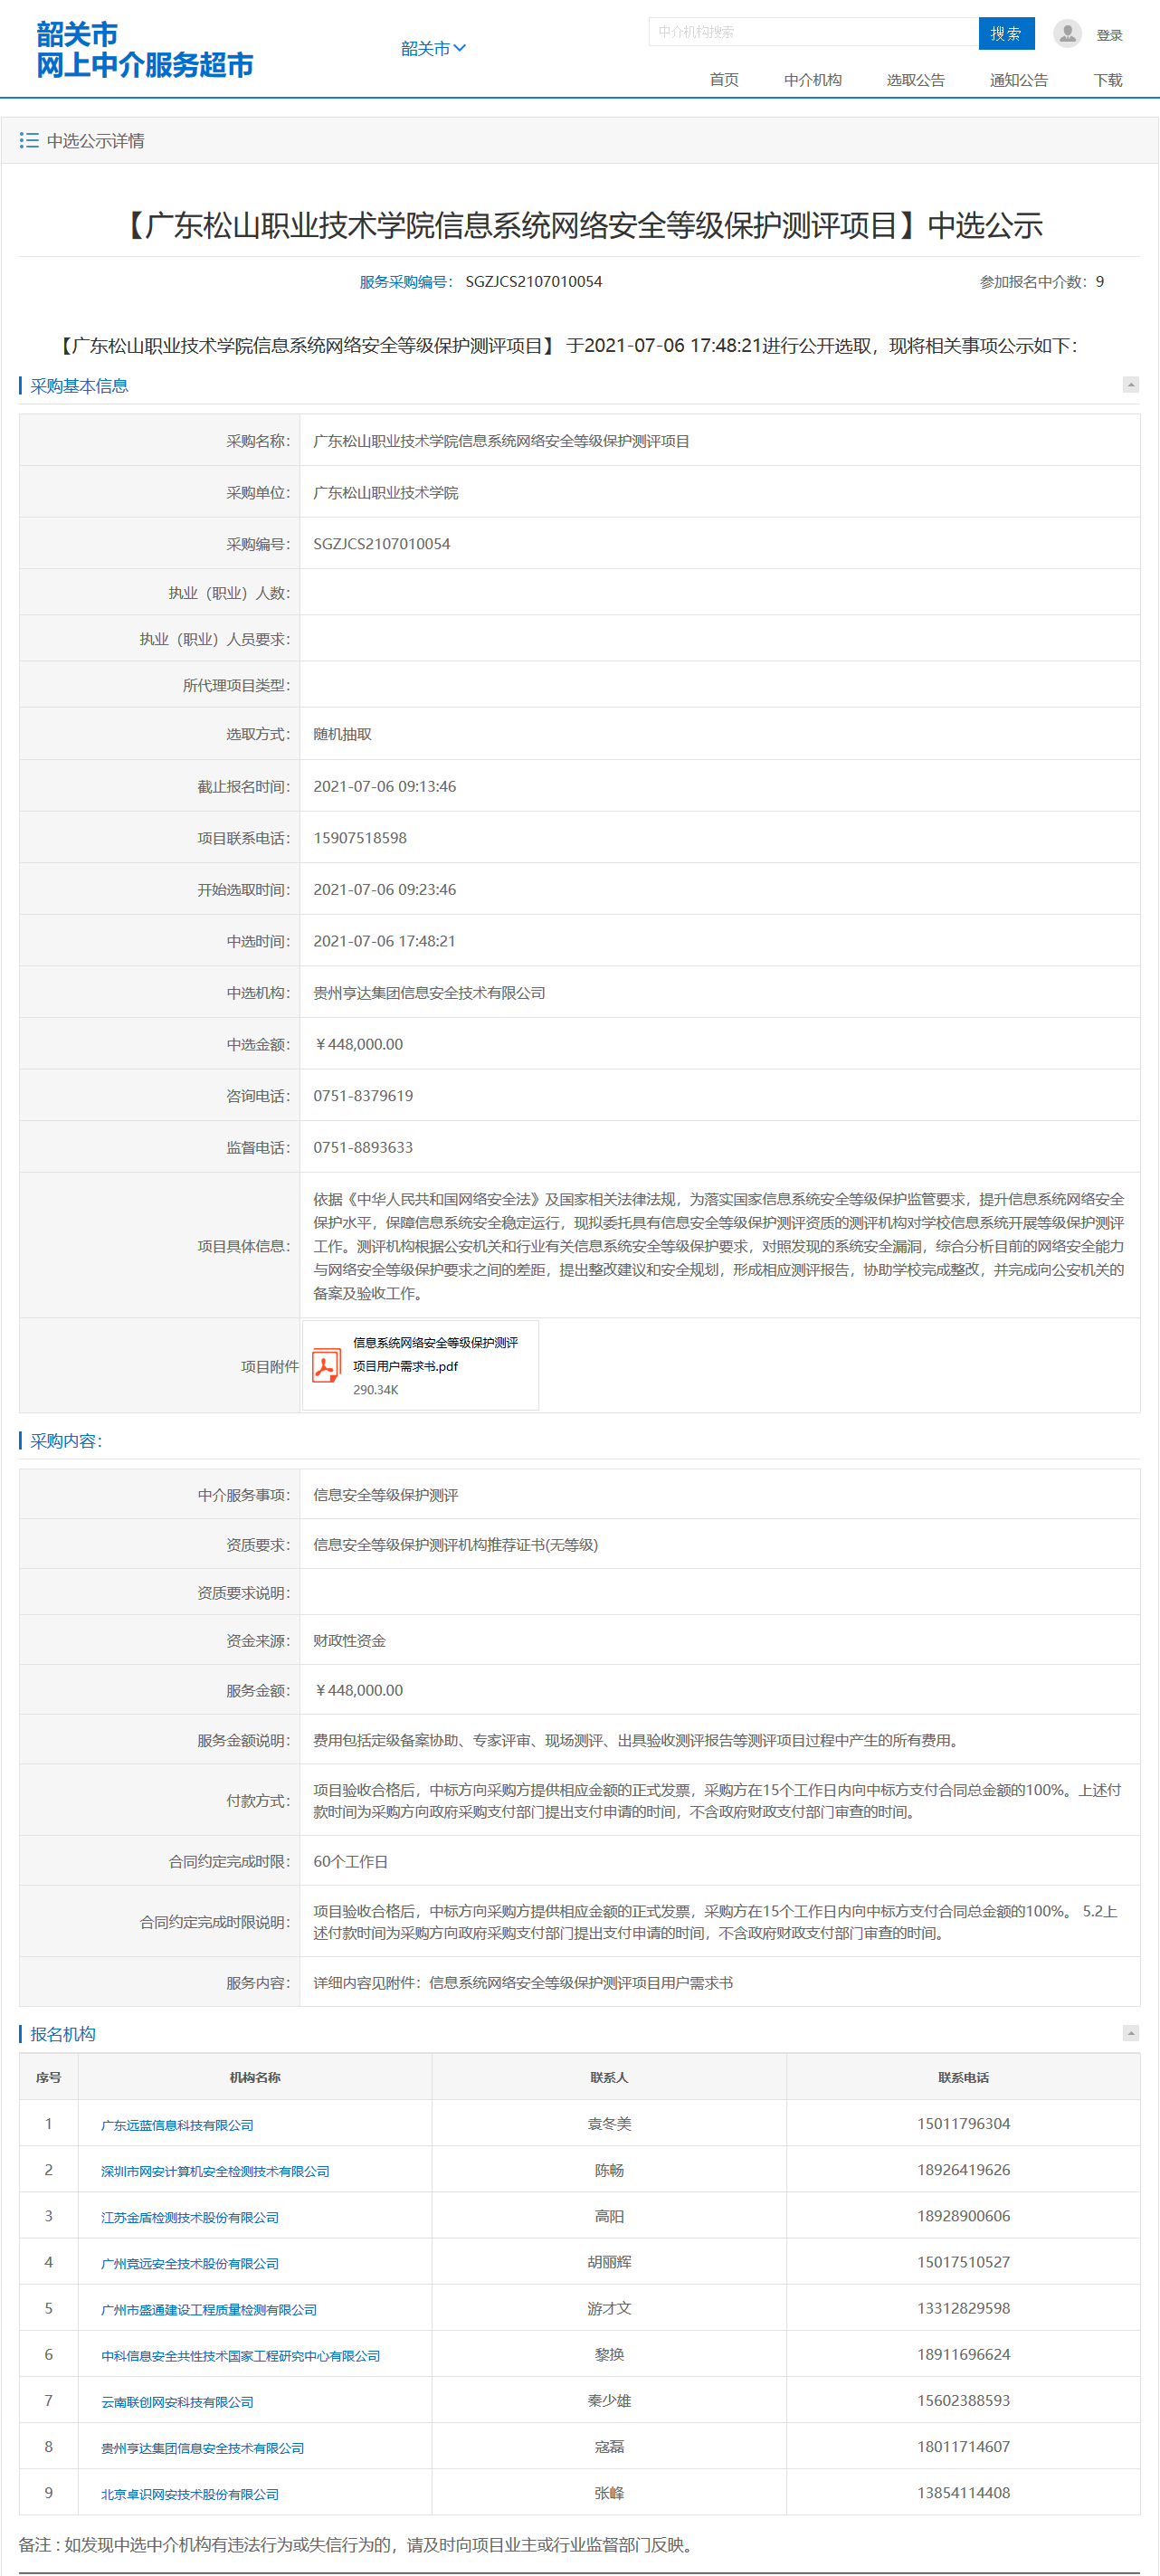Click the list icon beside 中选公示详情
Image resolution: width=1160 pixels, height=2576 pixels.
tap(29, 141)
